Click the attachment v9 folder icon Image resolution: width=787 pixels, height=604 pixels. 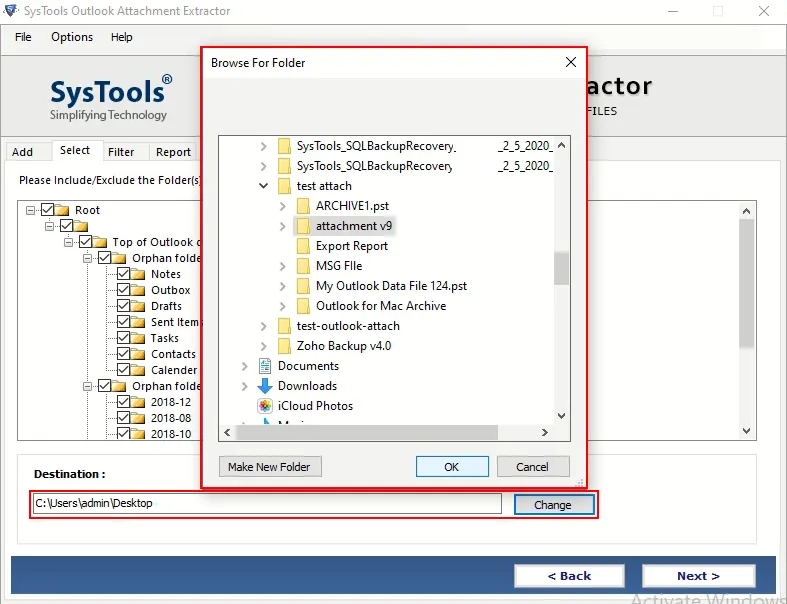(x=303, y=226)
